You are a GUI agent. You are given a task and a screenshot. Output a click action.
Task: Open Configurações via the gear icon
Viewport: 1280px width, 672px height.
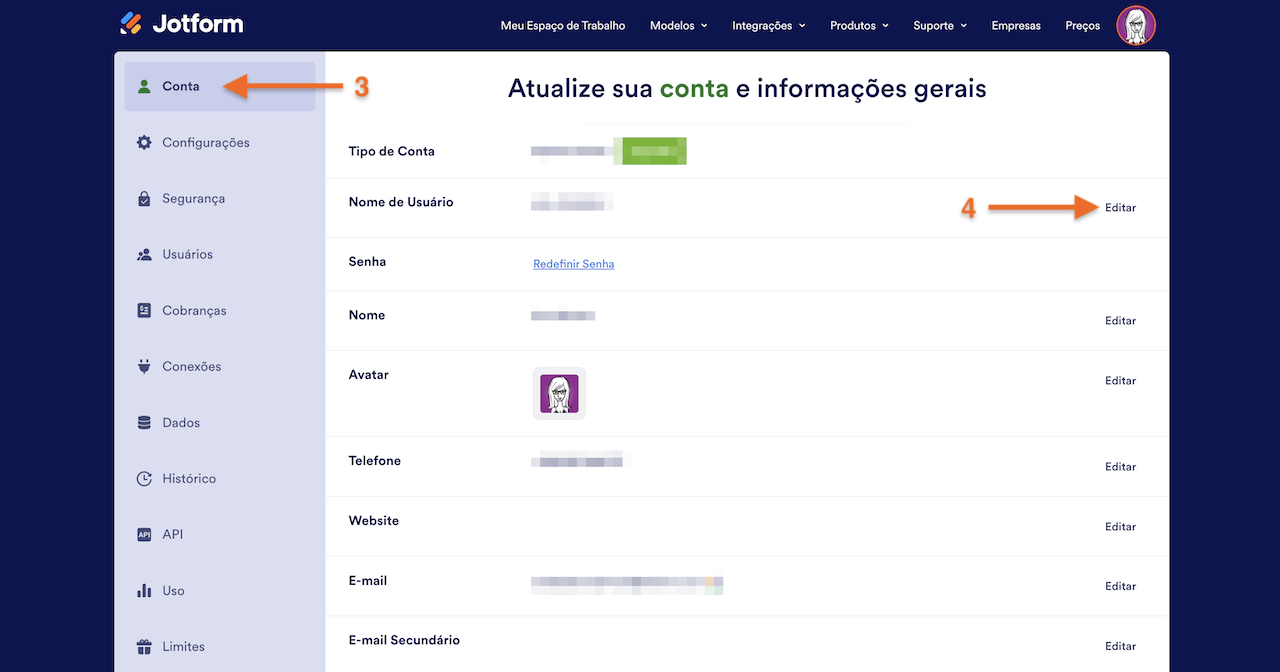coord(144,142)
